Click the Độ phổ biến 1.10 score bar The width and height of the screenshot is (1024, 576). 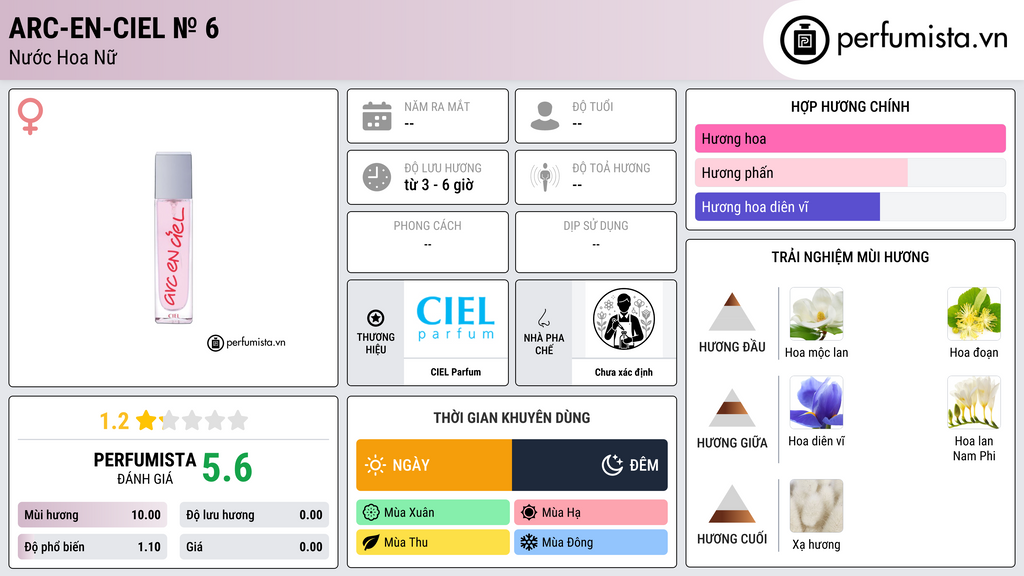(x=92, y=547)
